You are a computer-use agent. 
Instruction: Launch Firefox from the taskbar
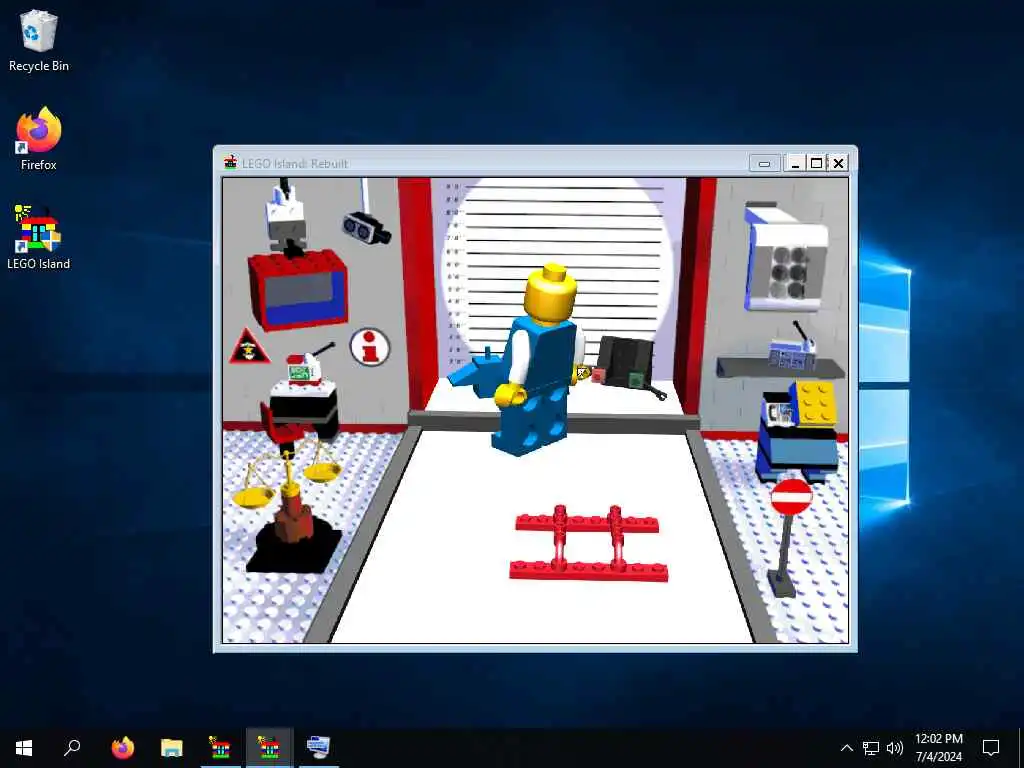[x=123, y=748]
